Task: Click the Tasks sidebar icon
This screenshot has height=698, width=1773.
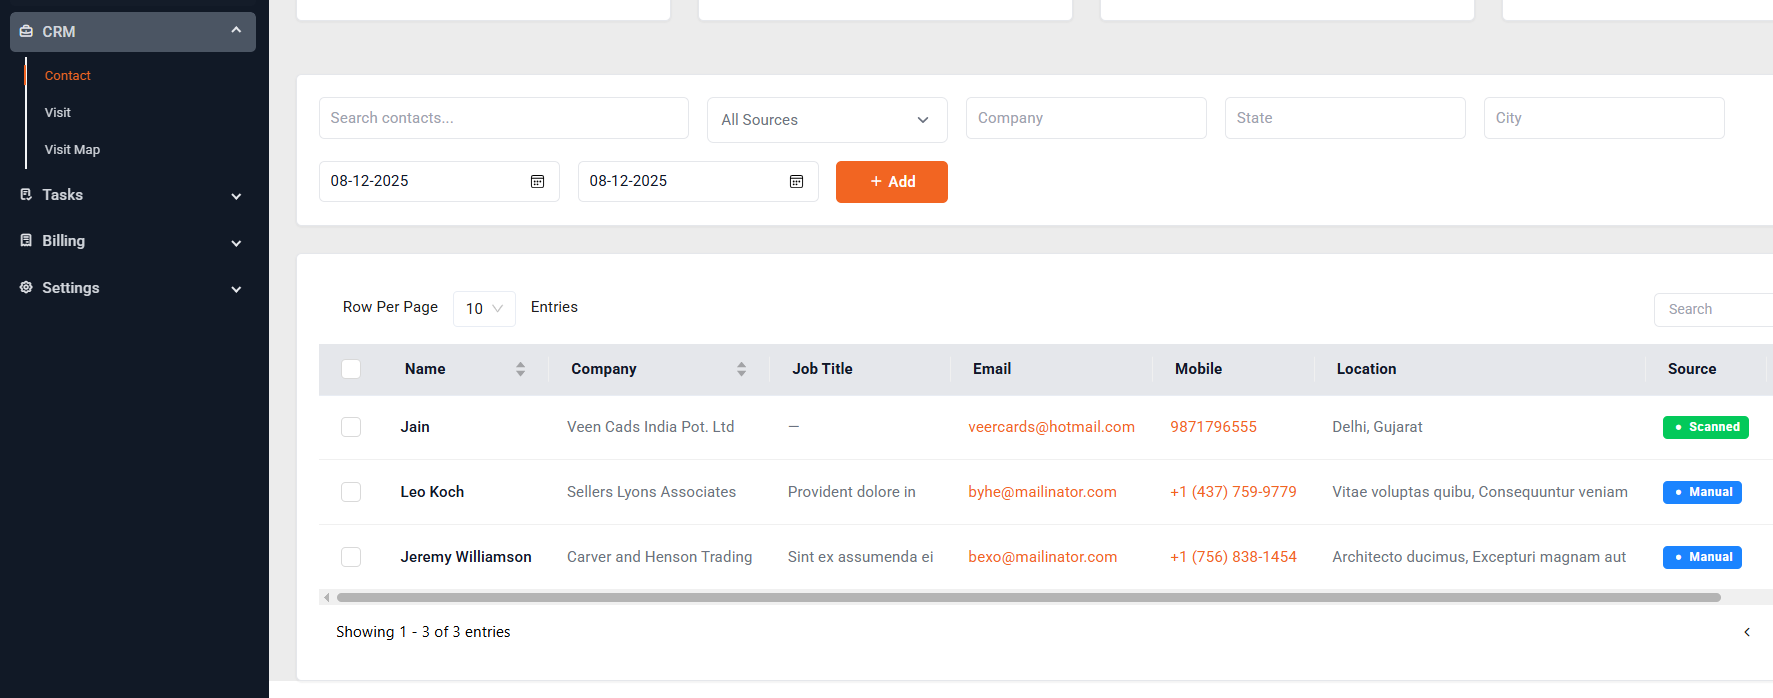Action: point(26,195)
